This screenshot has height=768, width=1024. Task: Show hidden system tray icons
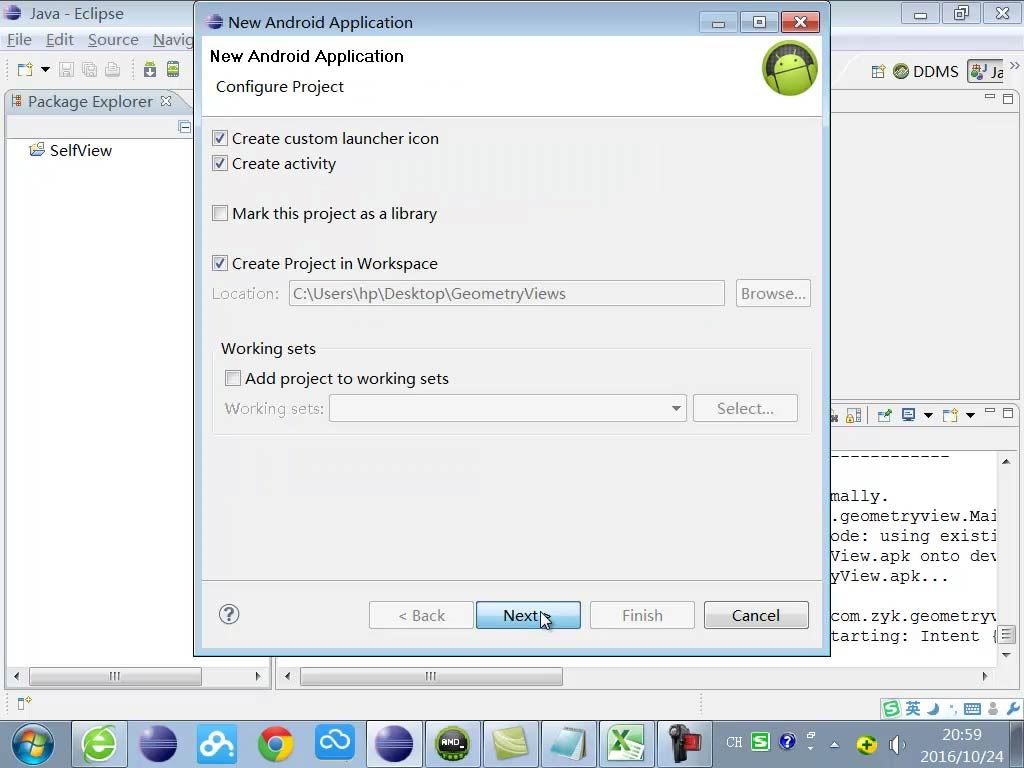coord(835,744)
